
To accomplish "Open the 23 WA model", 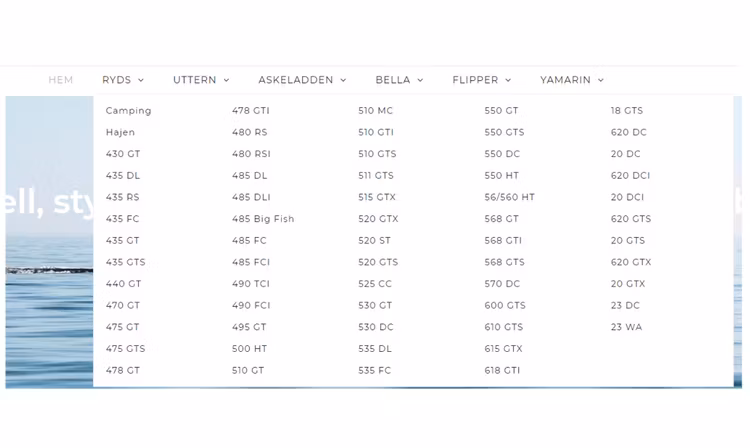I will (x=627, y=327).
